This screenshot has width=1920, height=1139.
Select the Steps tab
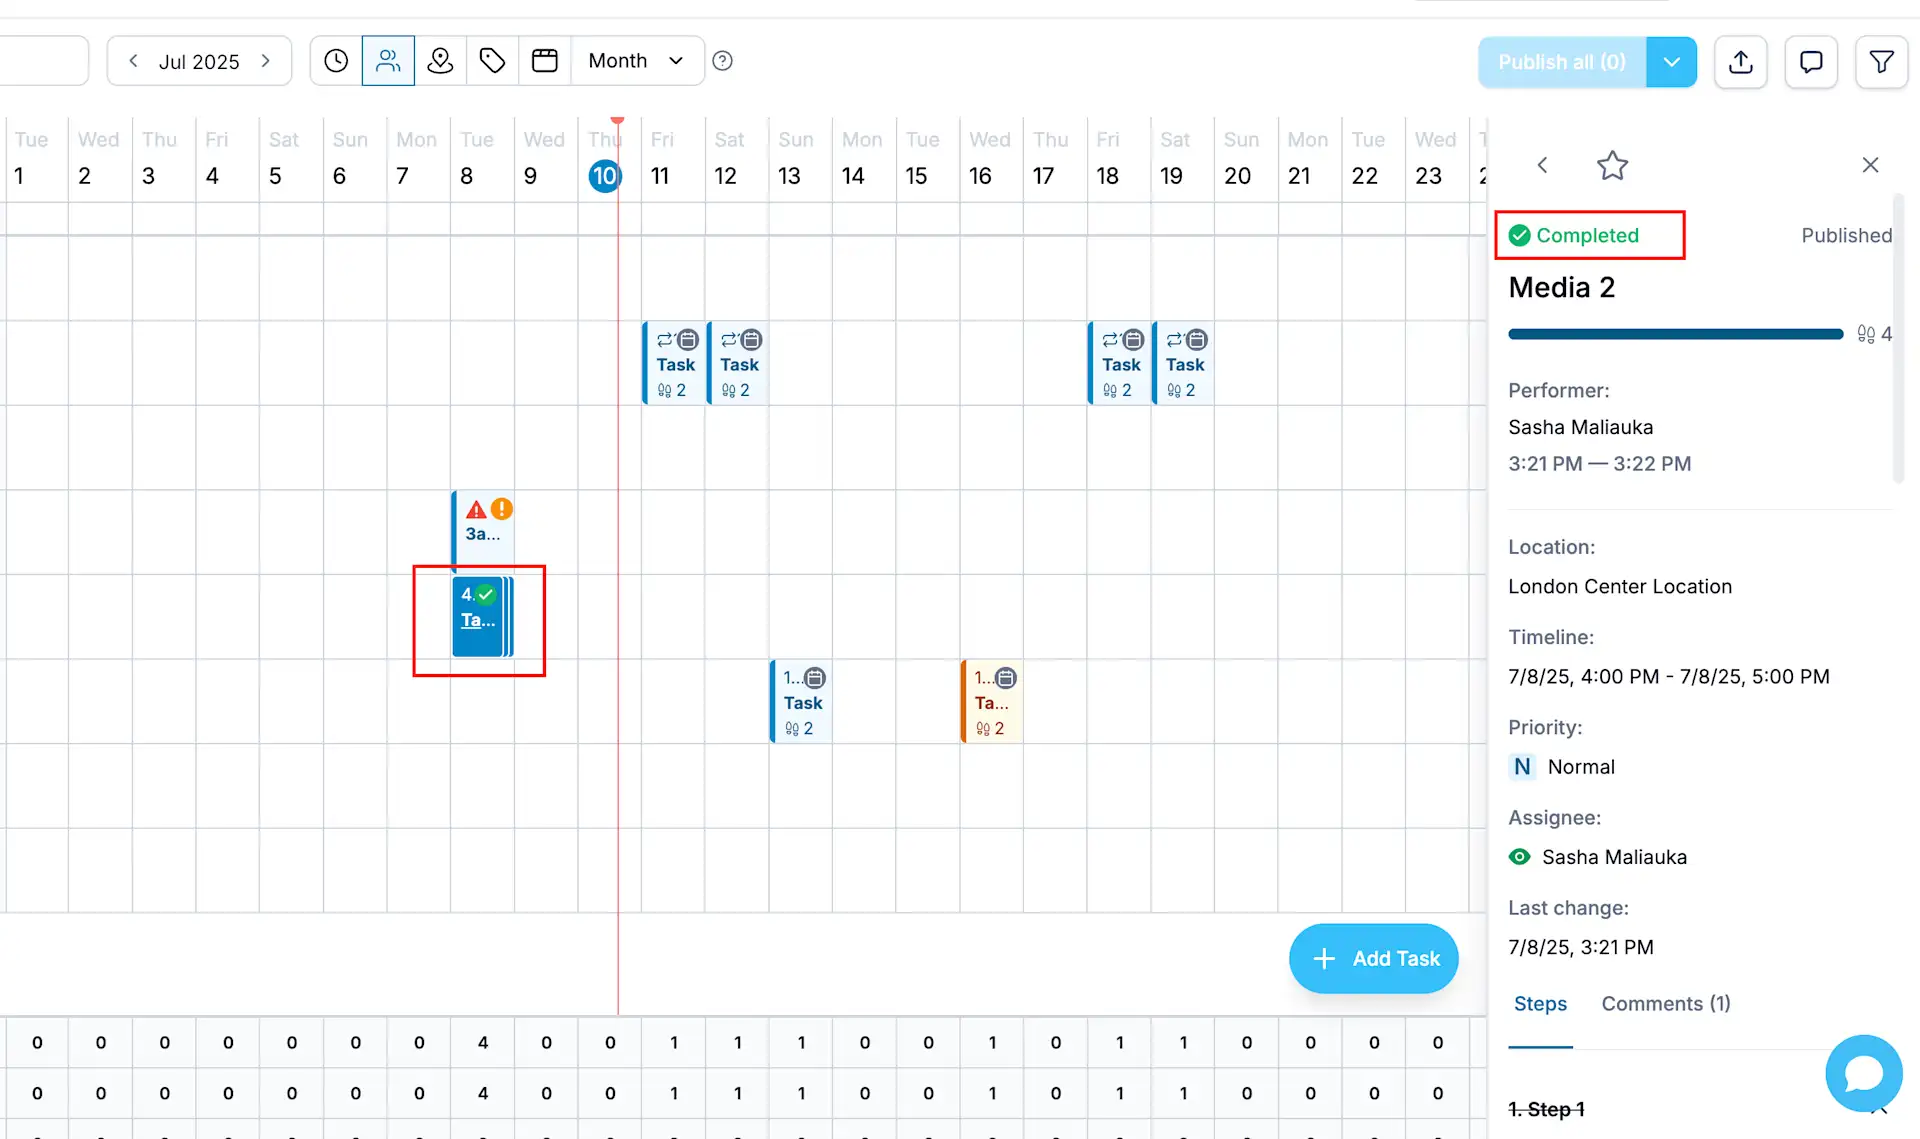1540,1003
